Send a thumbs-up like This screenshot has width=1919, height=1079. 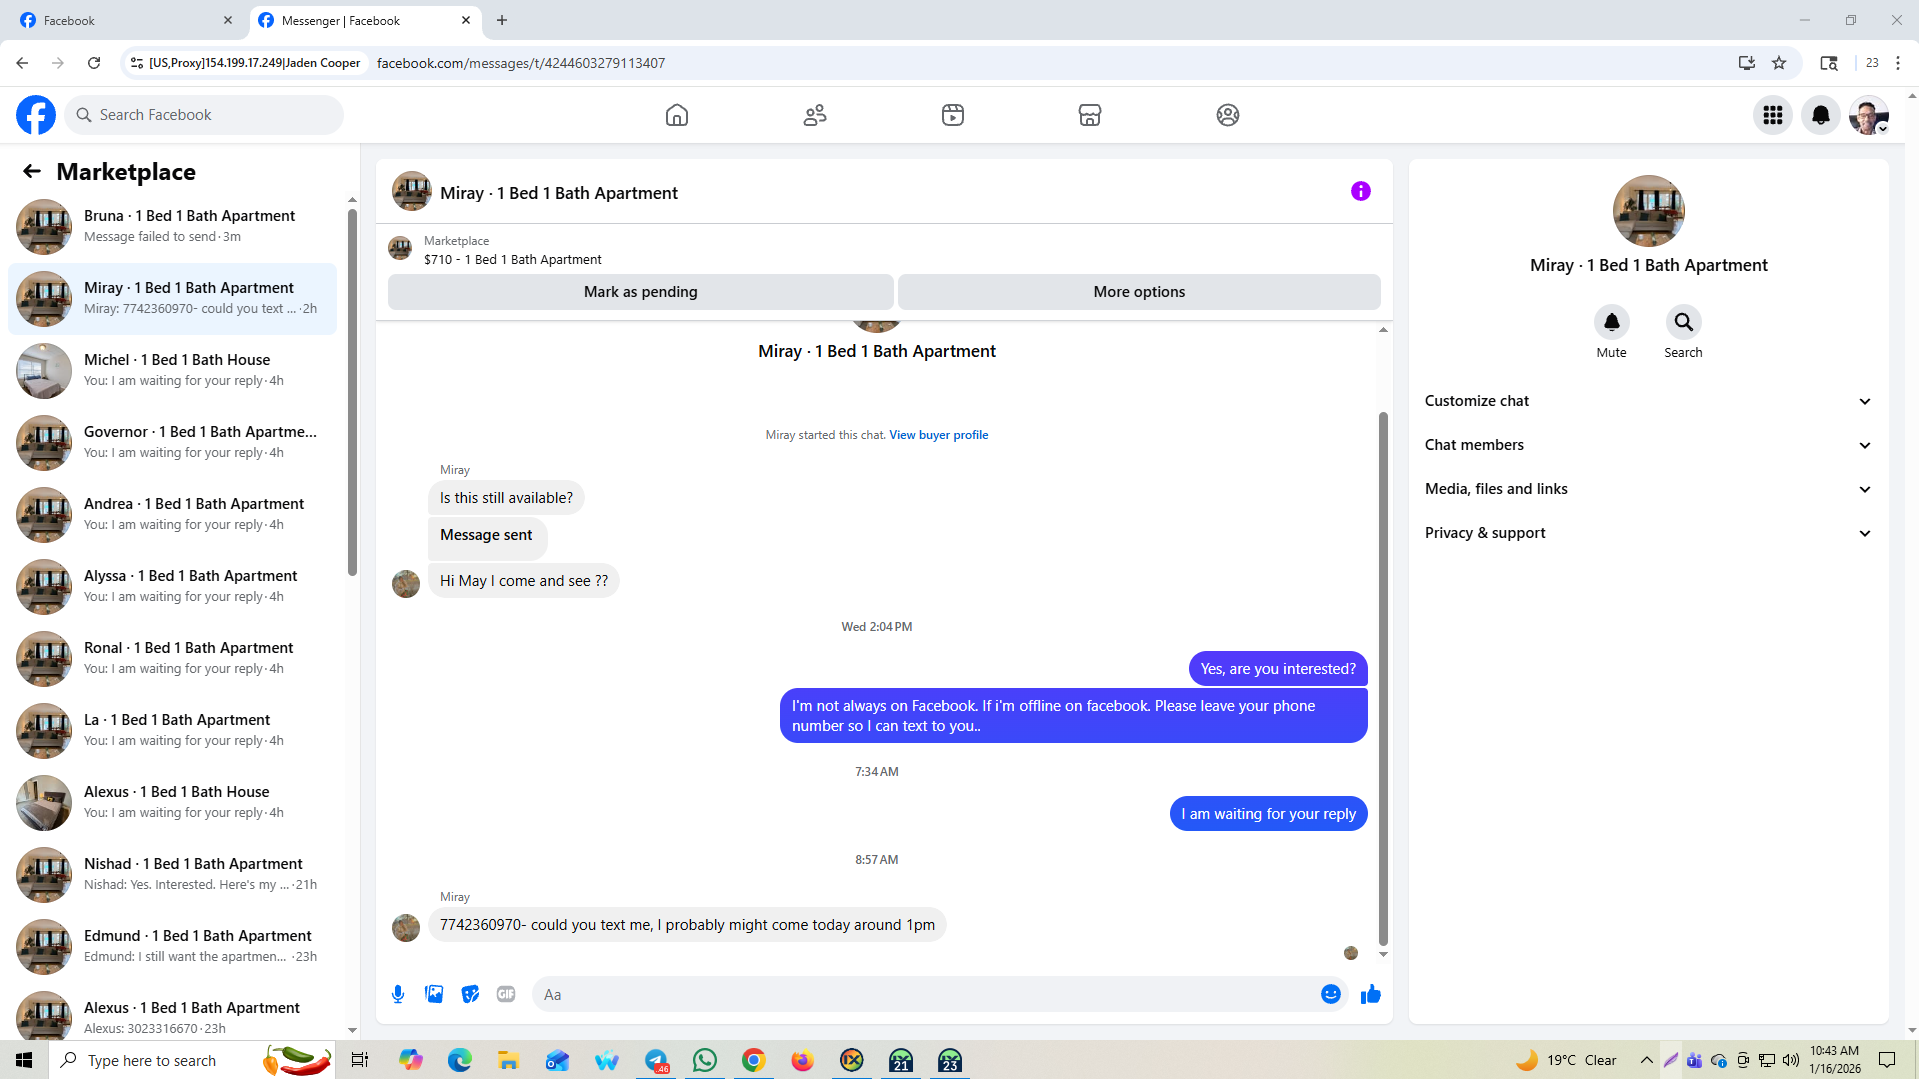coord(1371,994)
